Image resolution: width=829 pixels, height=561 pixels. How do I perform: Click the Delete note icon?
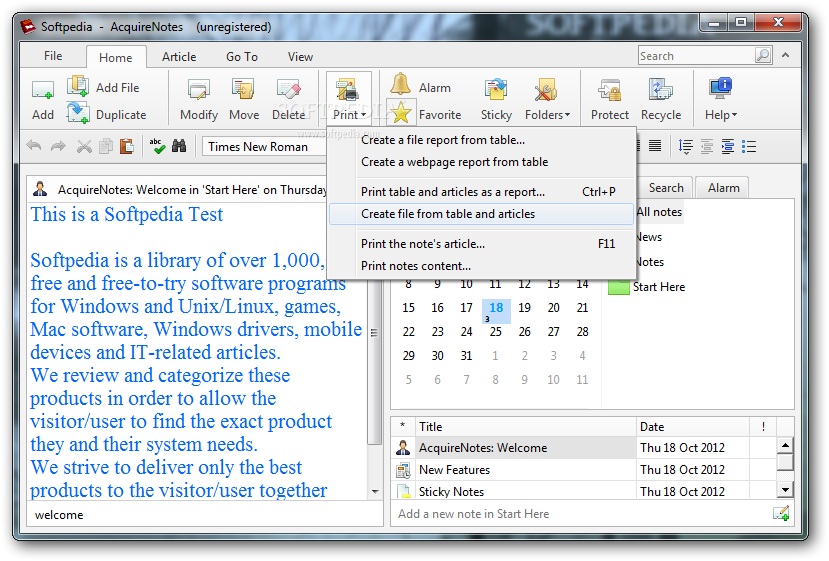pos(289,90)
